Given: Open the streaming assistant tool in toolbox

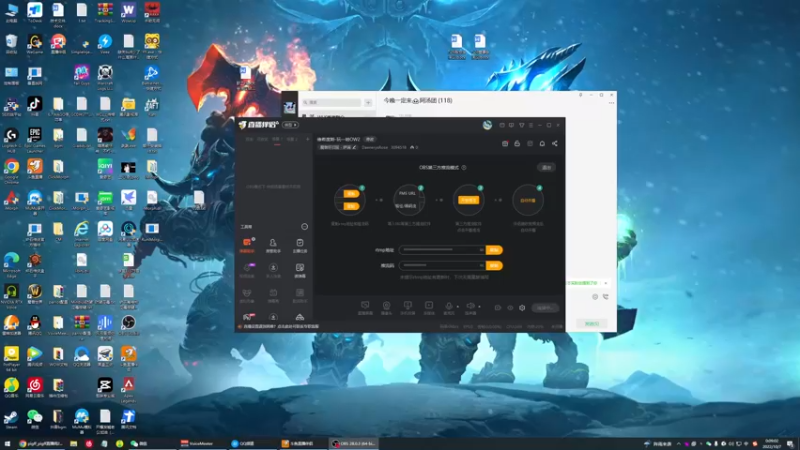Looking at the screenshot, I should pyautogui.click(x=247, y=245).
